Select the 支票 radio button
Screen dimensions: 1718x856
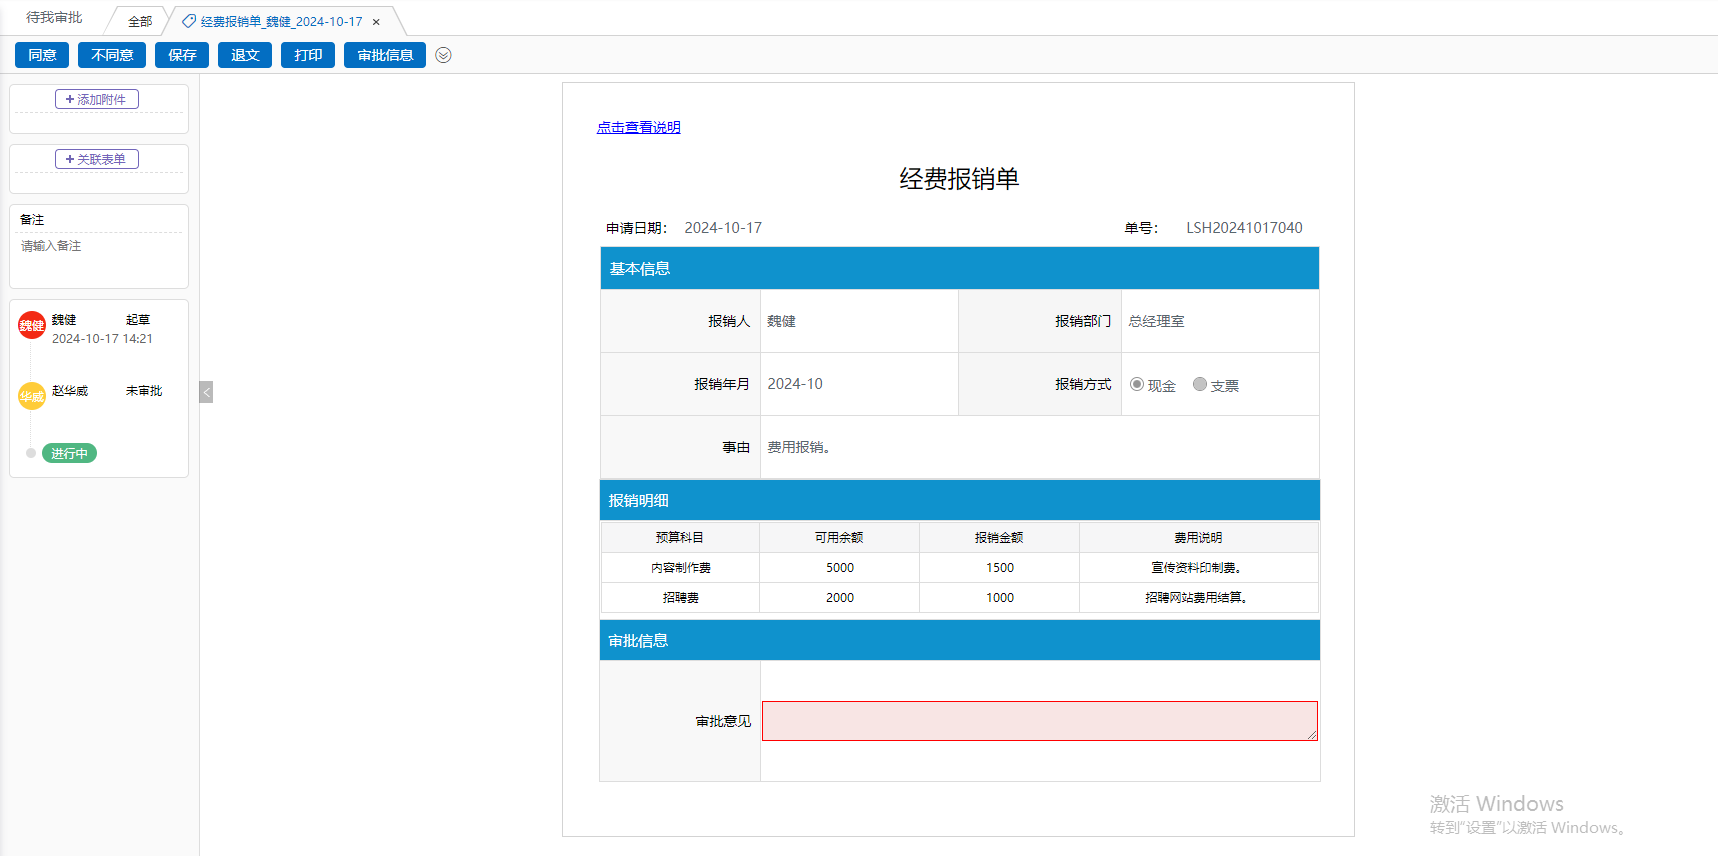point(1199,384)
